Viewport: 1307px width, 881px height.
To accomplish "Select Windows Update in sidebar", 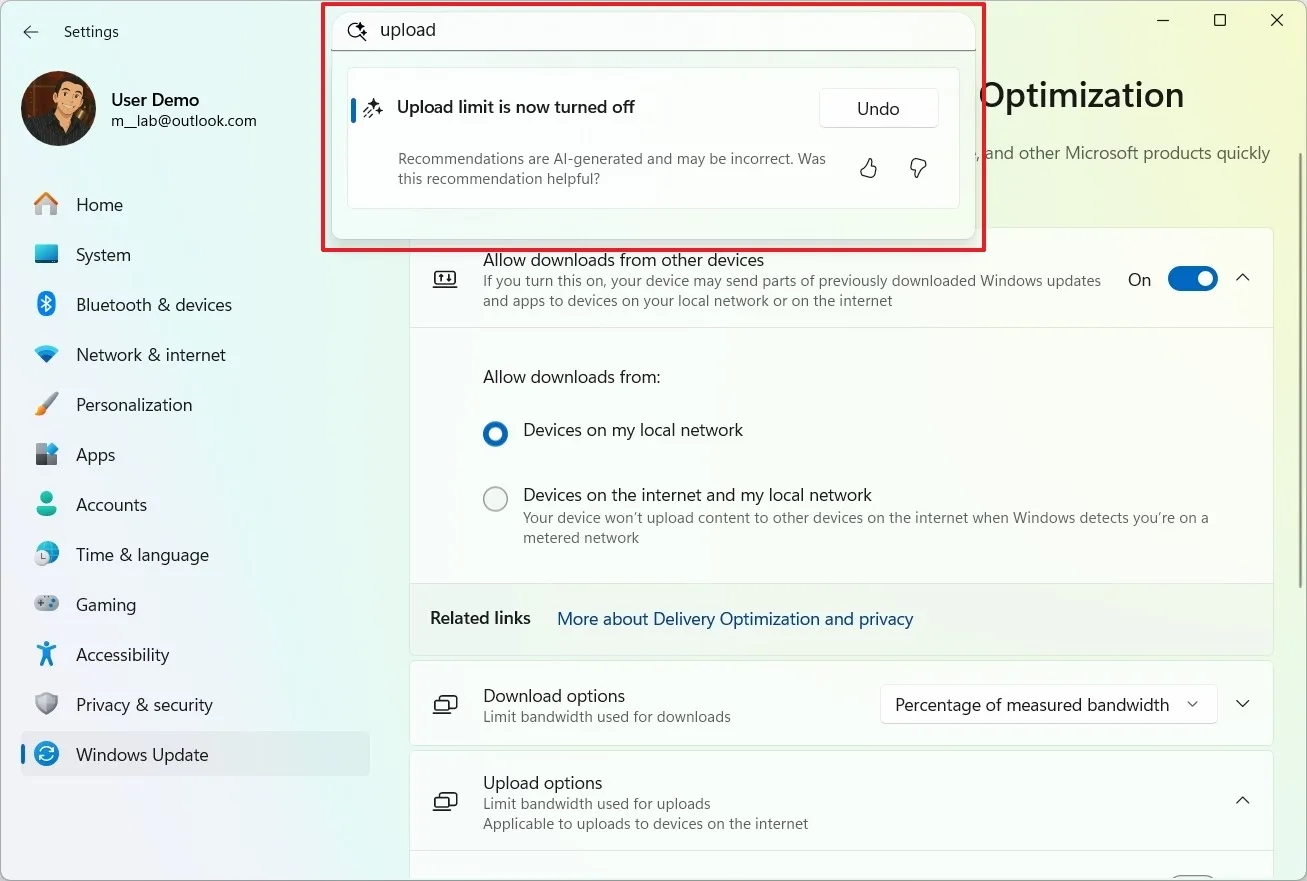I will (x=142, y=755).
